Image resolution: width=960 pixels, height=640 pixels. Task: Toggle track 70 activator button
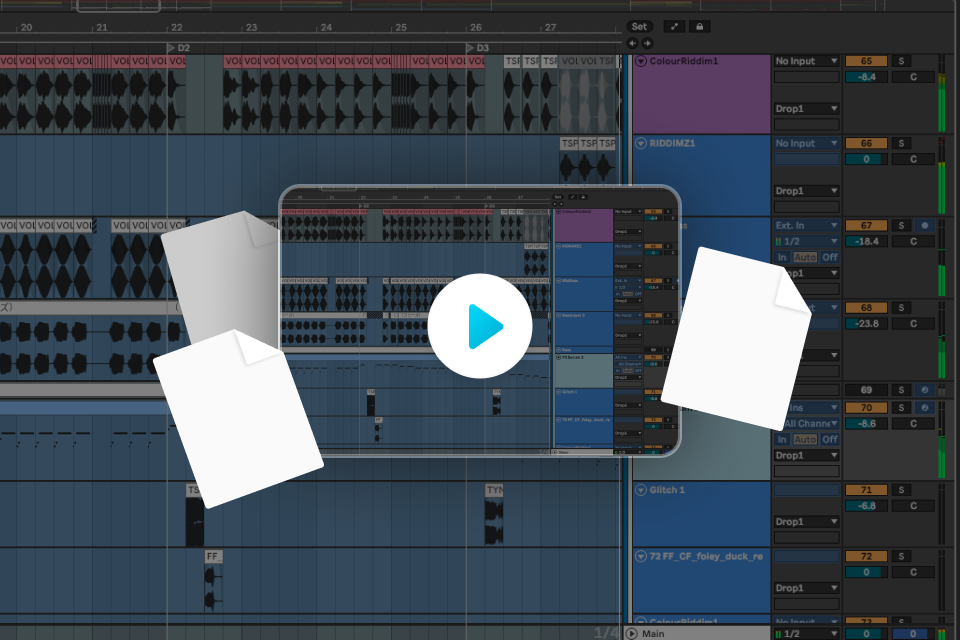tap(866, 407)
